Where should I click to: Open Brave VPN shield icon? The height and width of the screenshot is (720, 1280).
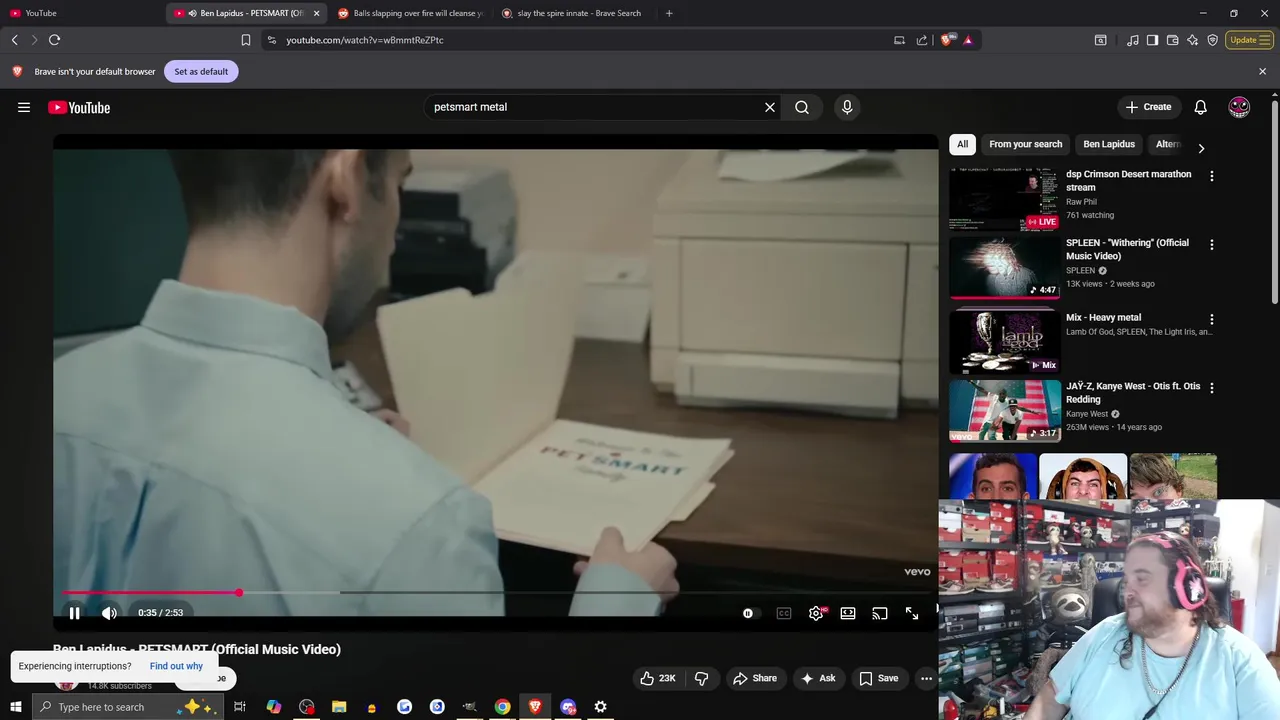tap(1212, 40)
